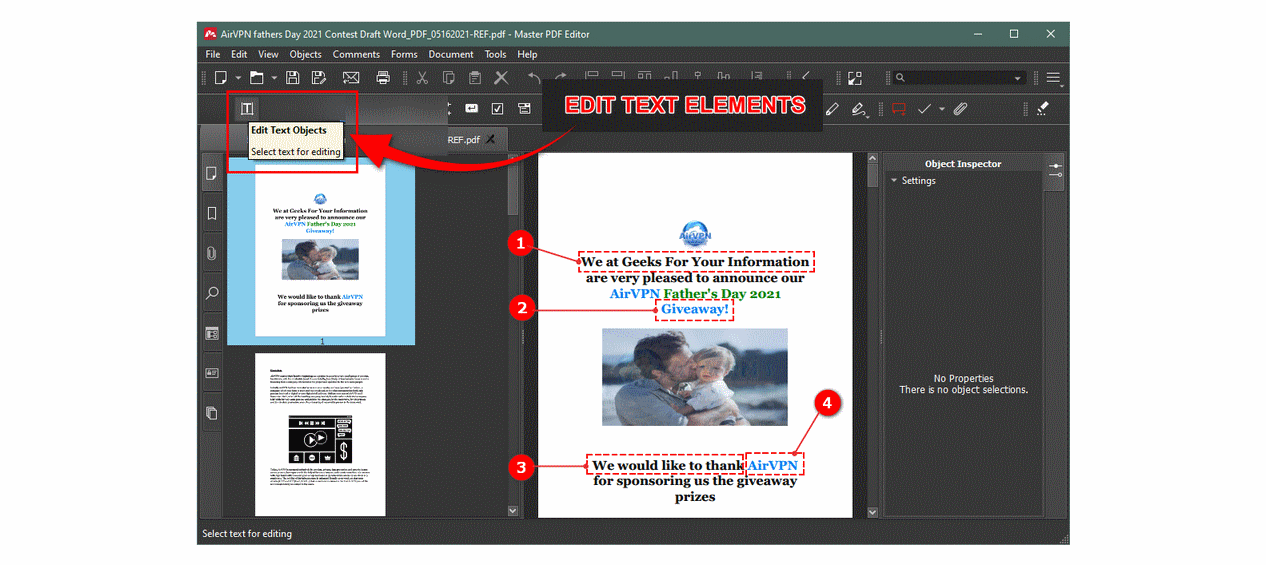Click 'We at Geeks For Your Information' text
The width and height of the screenshot is (1266, 565).
click(x=696, y=262)
